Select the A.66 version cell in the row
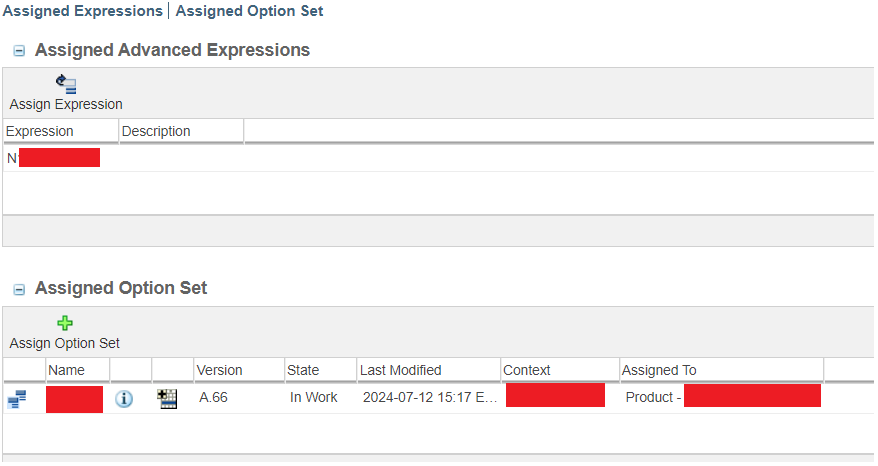The height and width of the screenshot is (466, 878). [x=213, y=397]
